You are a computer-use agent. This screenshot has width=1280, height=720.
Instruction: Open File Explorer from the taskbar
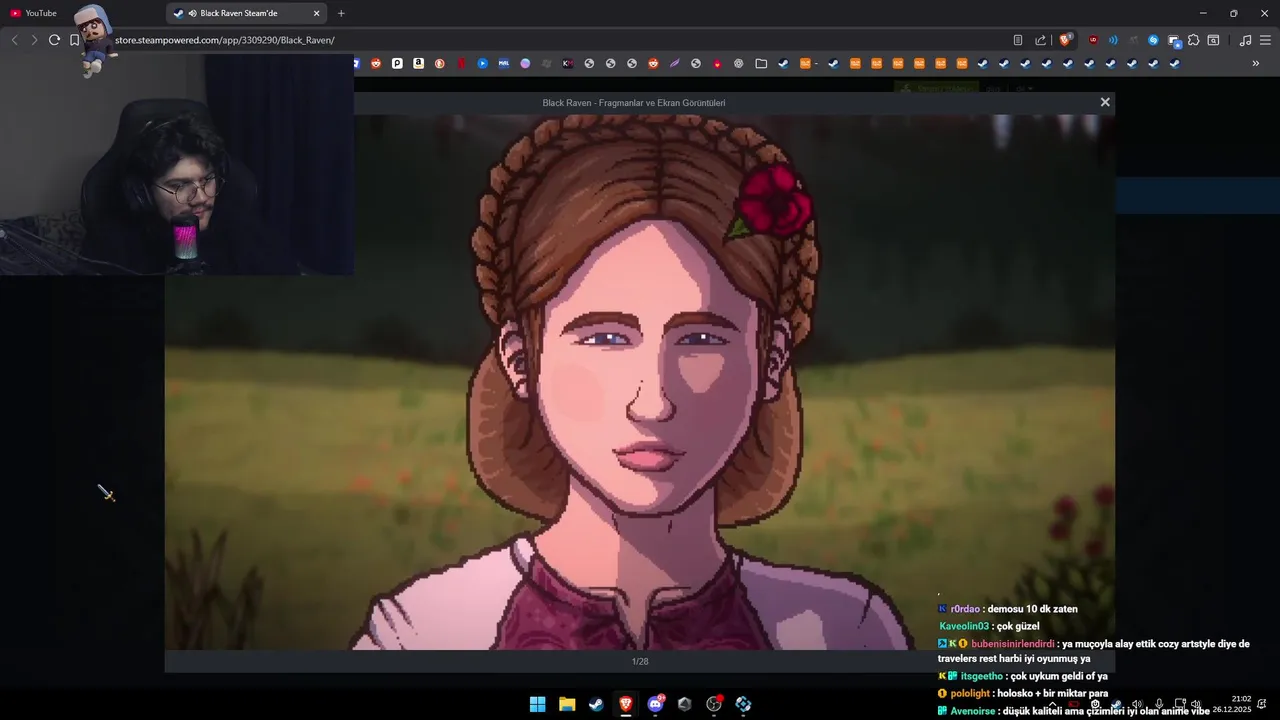[x=567, y=704]
